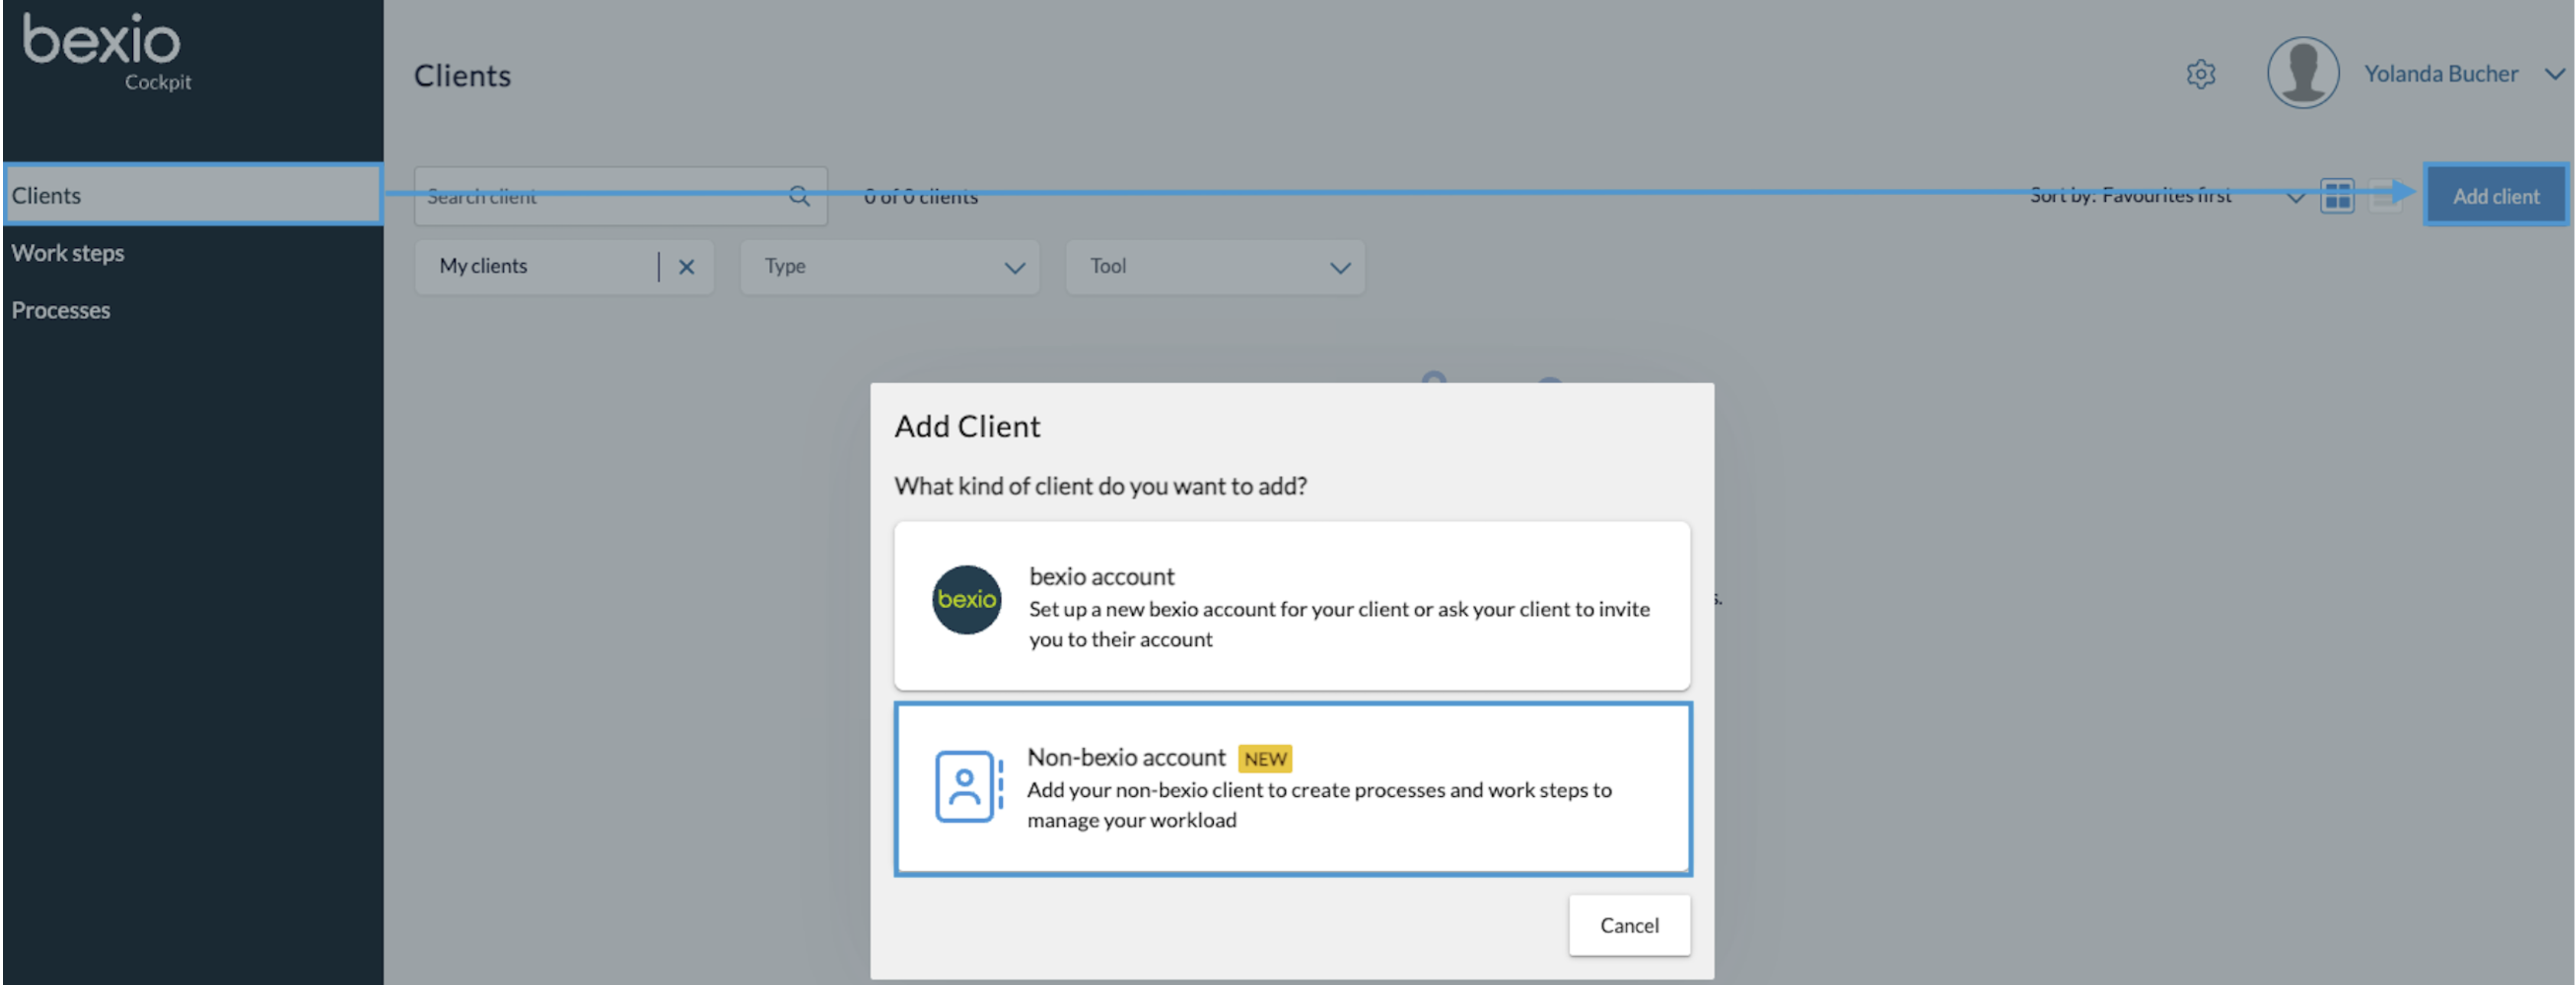Choose the bexio account option

[1292, 605]
